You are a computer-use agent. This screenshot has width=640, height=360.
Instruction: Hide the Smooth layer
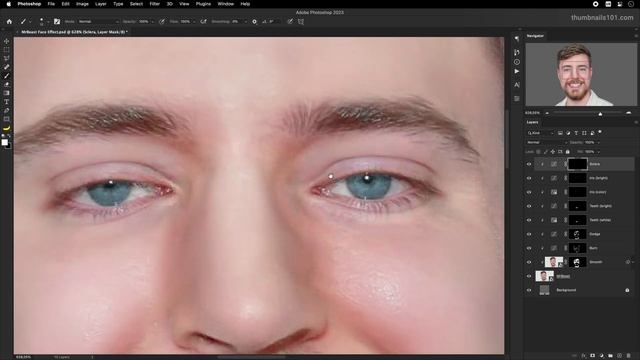tap(529, 262)
